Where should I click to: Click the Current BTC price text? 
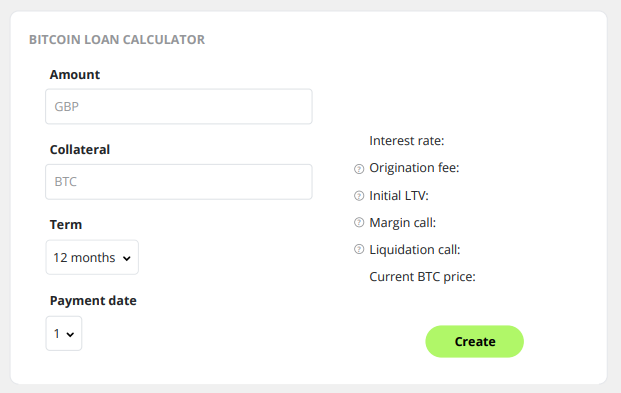pos(422,277)
